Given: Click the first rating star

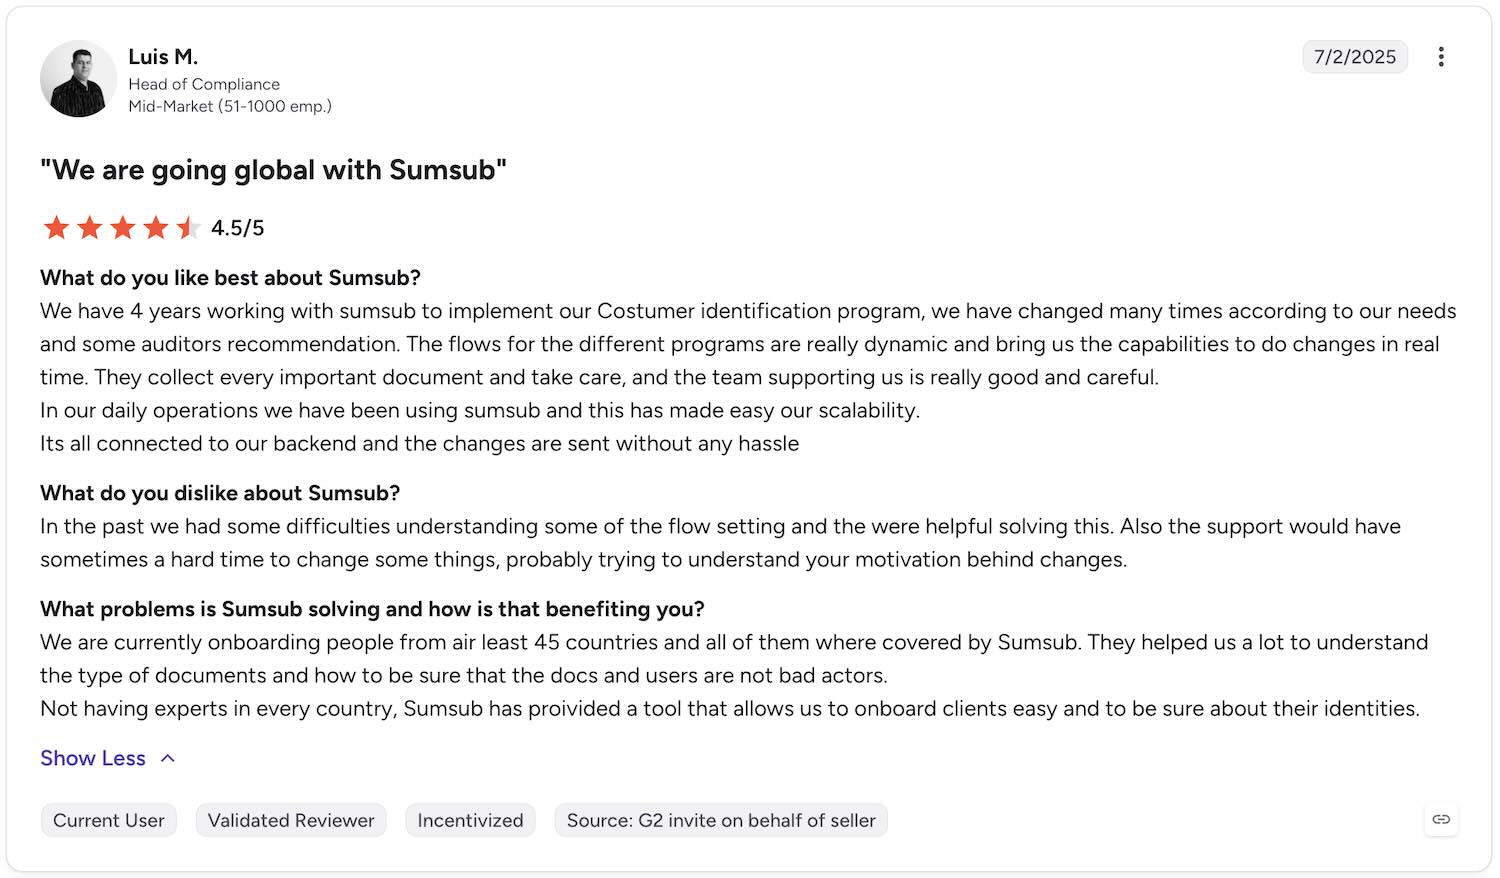Looking at the screenshot, I should pyautogui.click(x=56, y=228).
